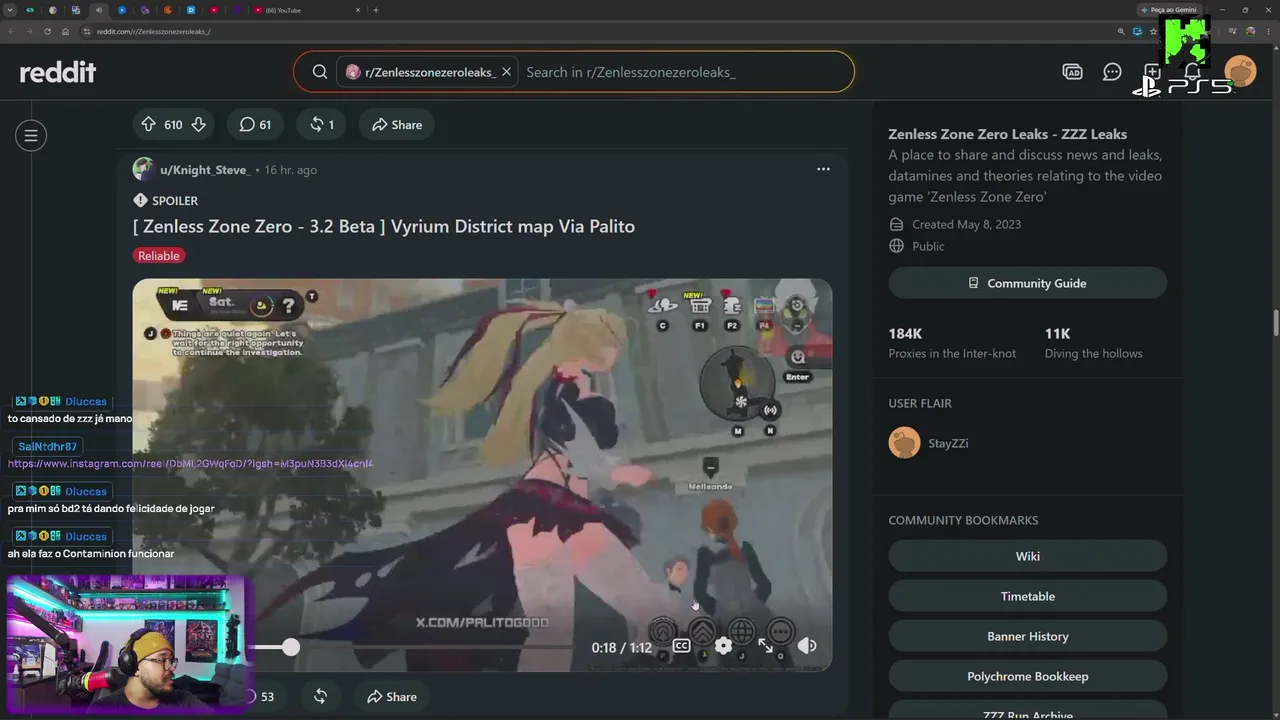Screen dimensions: 1280x720
Task: Open video settings gear
Action: click(x=723, y=646)
